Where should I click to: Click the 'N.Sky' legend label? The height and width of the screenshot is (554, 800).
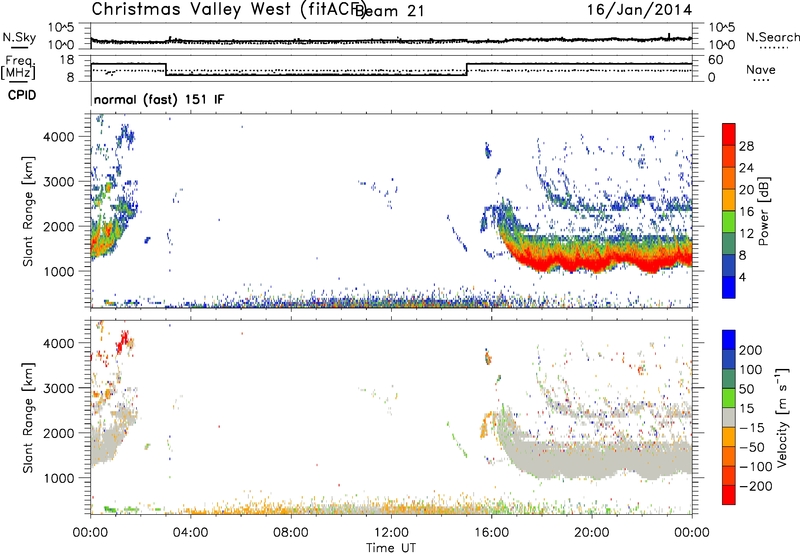19,37
